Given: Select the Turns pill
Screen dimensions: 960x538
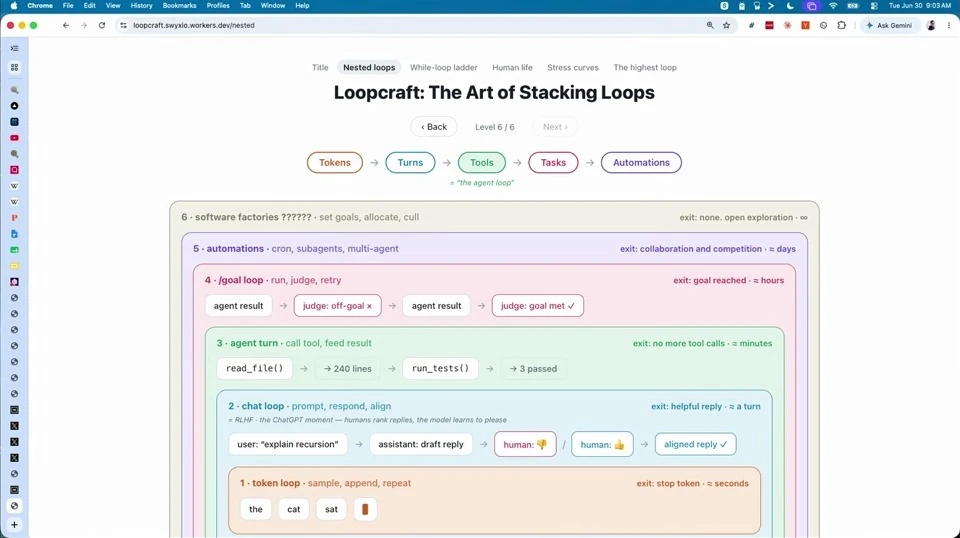Looking at the screenshot, I should click(410, 163).
